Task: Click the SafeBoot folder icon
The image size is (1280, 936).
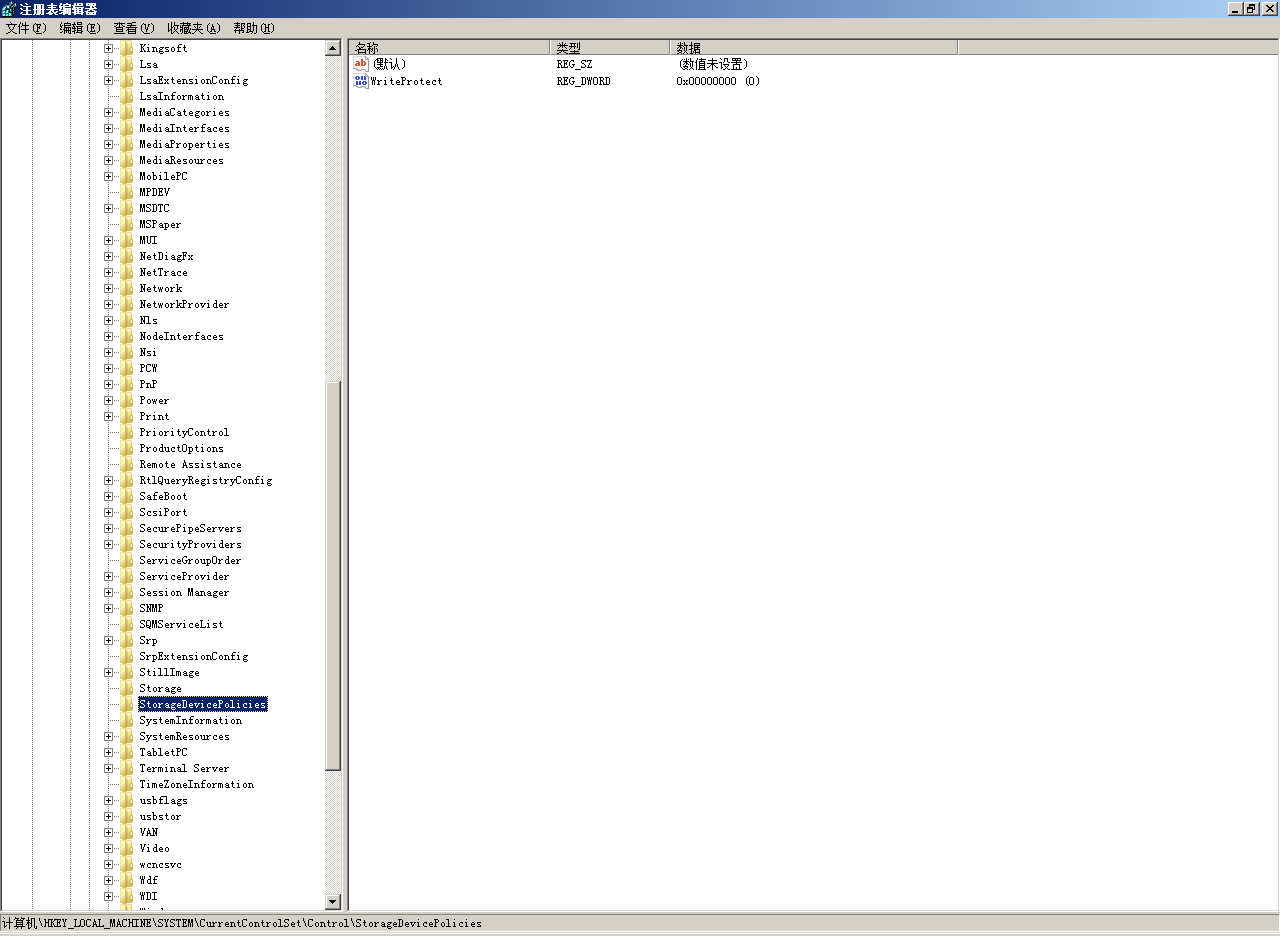Action: [x=126, y=496]
